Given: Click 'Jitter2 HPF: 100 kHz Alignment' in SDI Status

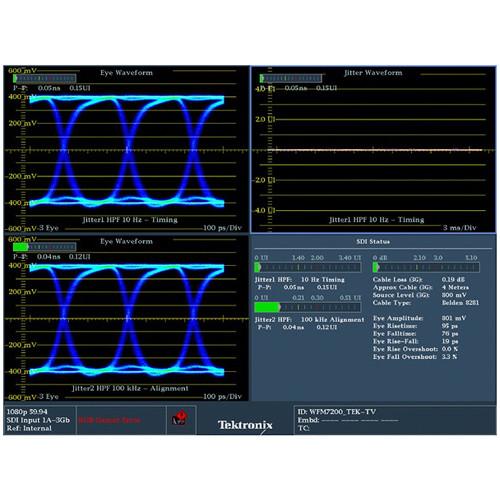Looking at the screenshot, I should pyautogui.click(x=309, y=319).
